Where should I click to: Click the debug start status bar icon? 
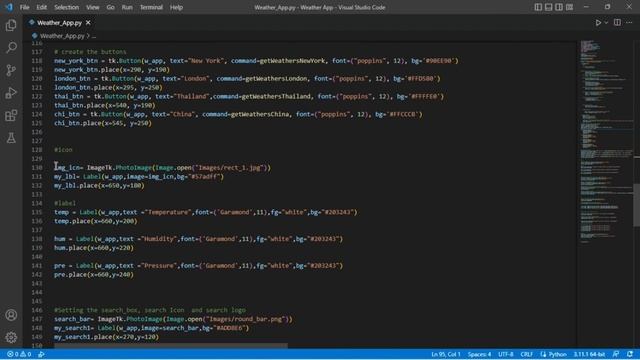pos(41,354)
